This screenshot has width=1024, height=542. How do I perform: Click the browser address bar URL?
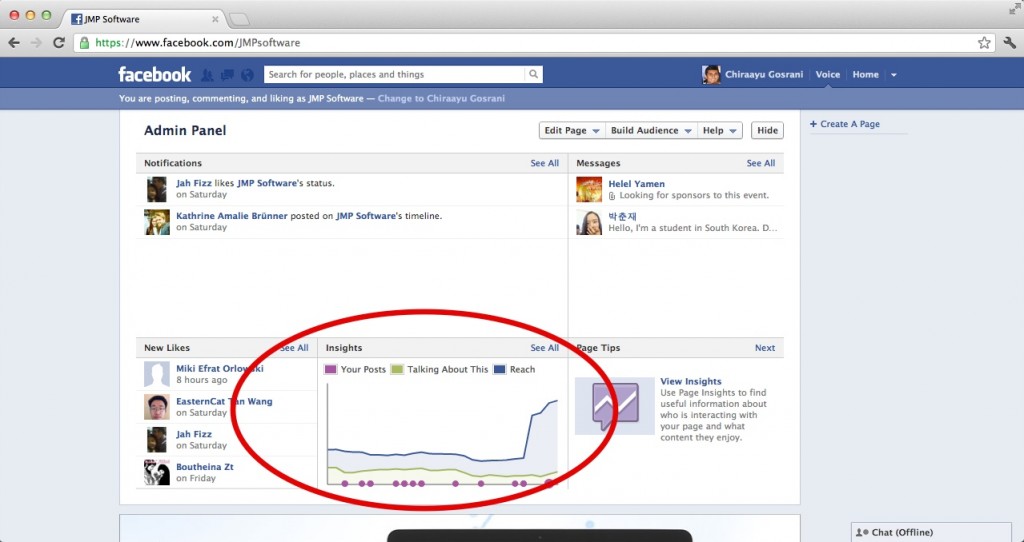[198, 43]
